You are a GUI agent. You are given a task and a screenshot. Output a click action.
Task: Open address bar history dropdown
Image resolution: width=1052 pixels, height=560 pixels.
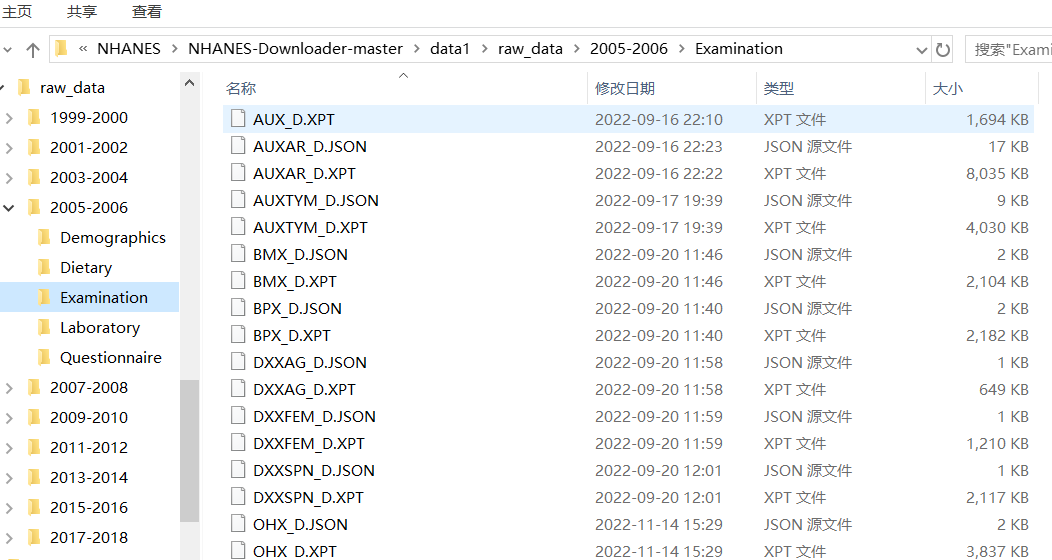[921, 50]
